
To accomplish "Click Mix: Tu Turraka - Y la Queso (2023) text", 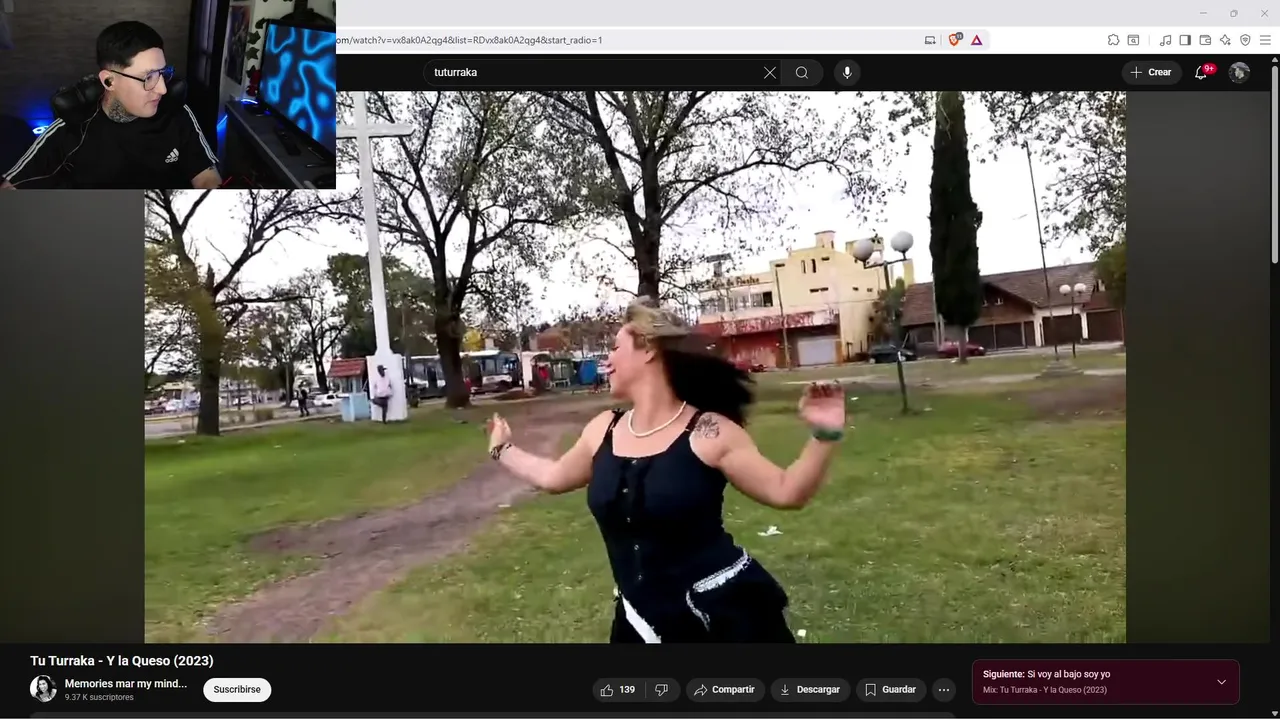I will [x=1045, y=690].
